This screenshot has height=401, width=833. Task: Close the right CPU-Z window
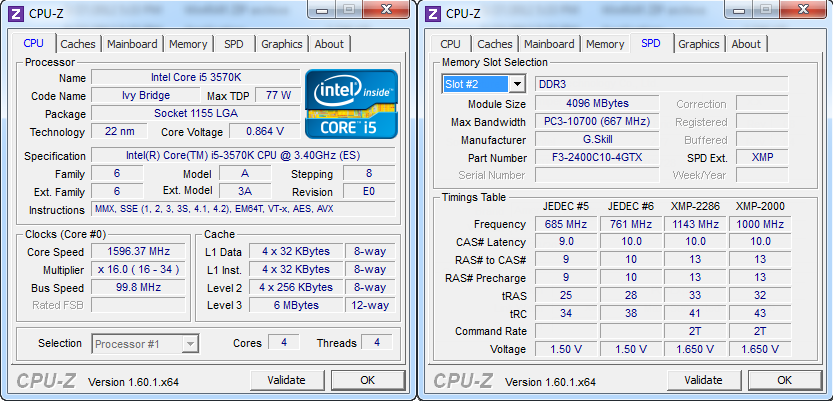pos(804,10)
